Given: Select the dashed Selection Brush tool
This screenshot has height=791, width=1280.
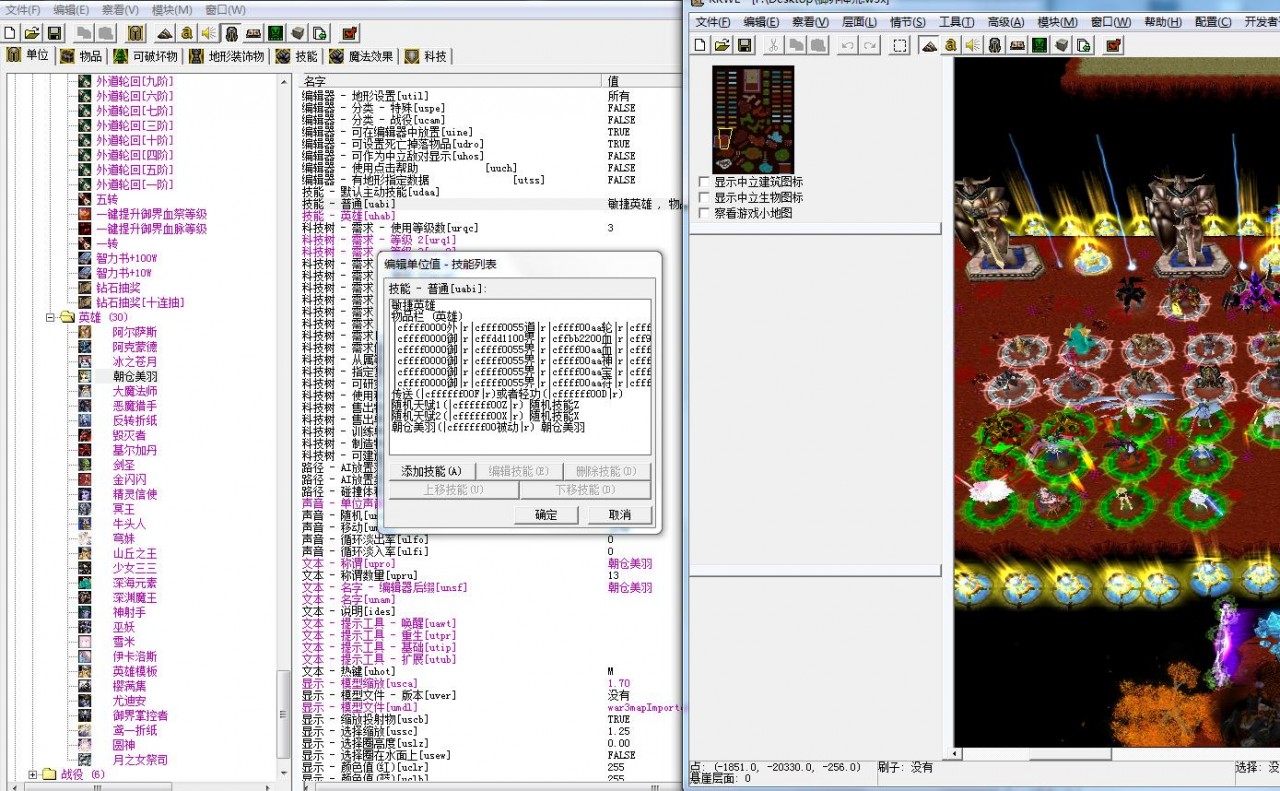Looking at the screenshot, I should pyautogui.click(x=900, y=45).
